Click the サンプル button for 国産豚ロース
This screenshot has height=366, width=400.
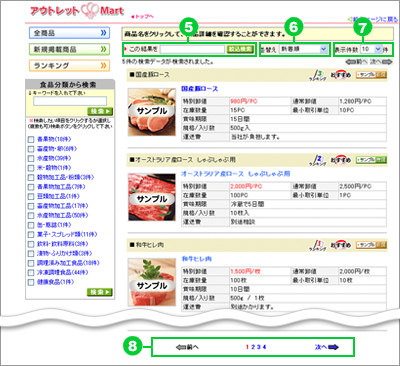[371, 75]
